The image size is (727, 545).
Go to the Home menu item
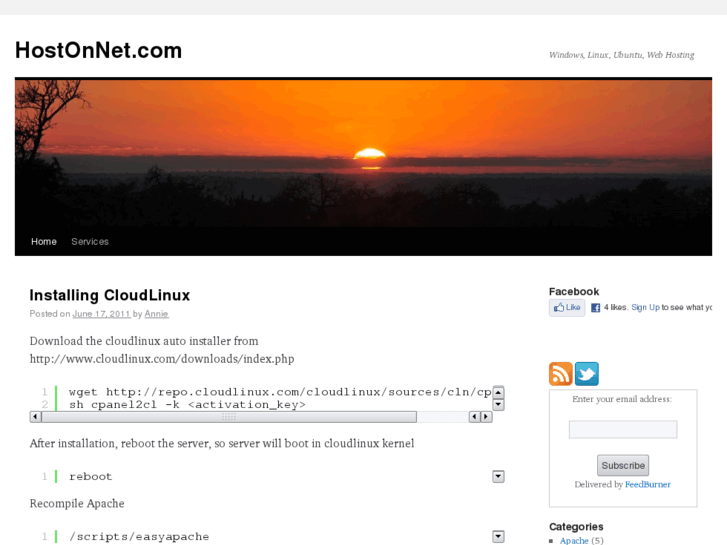click(44, 242)
